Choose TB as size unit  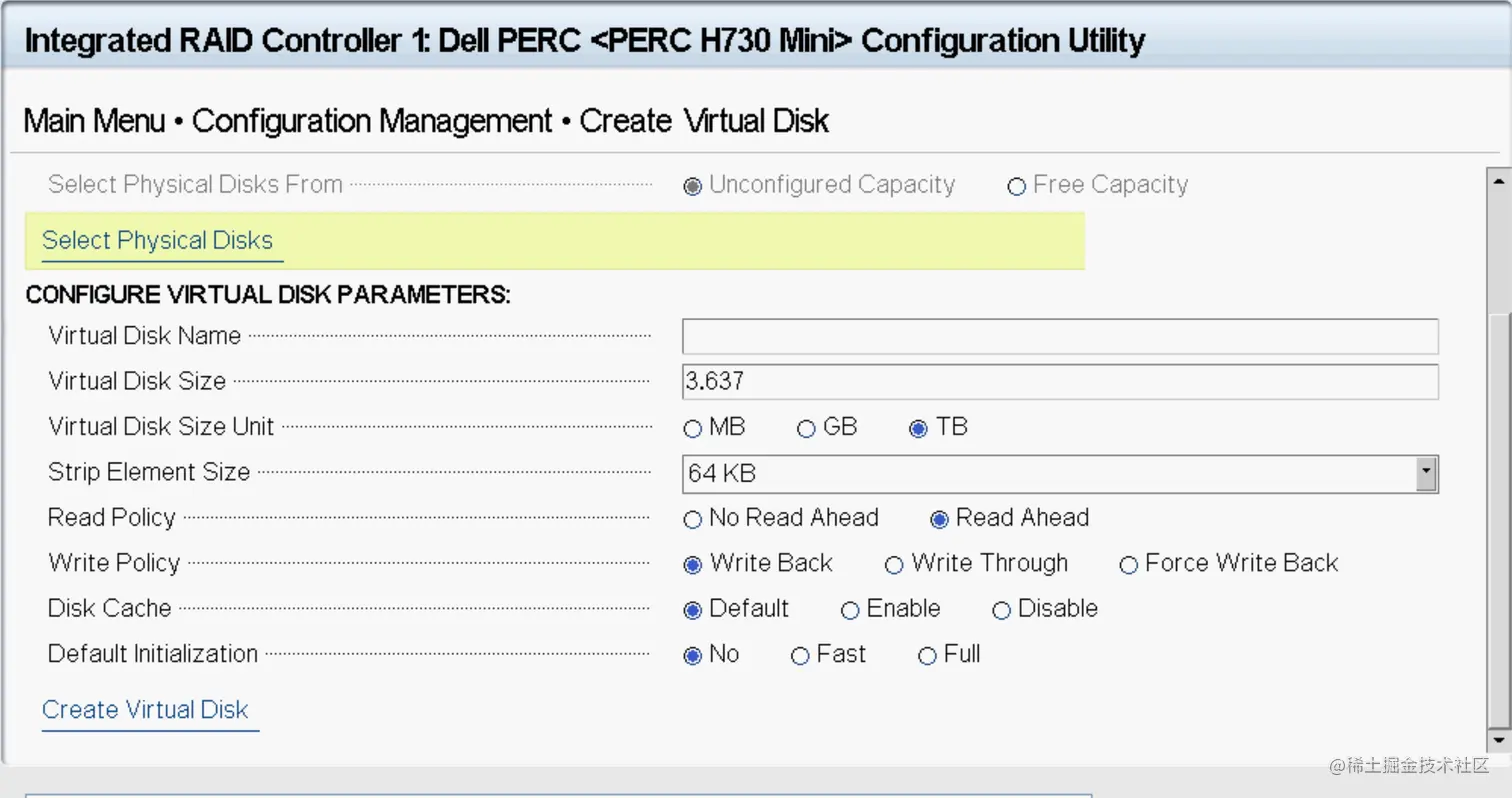[918, 429]
